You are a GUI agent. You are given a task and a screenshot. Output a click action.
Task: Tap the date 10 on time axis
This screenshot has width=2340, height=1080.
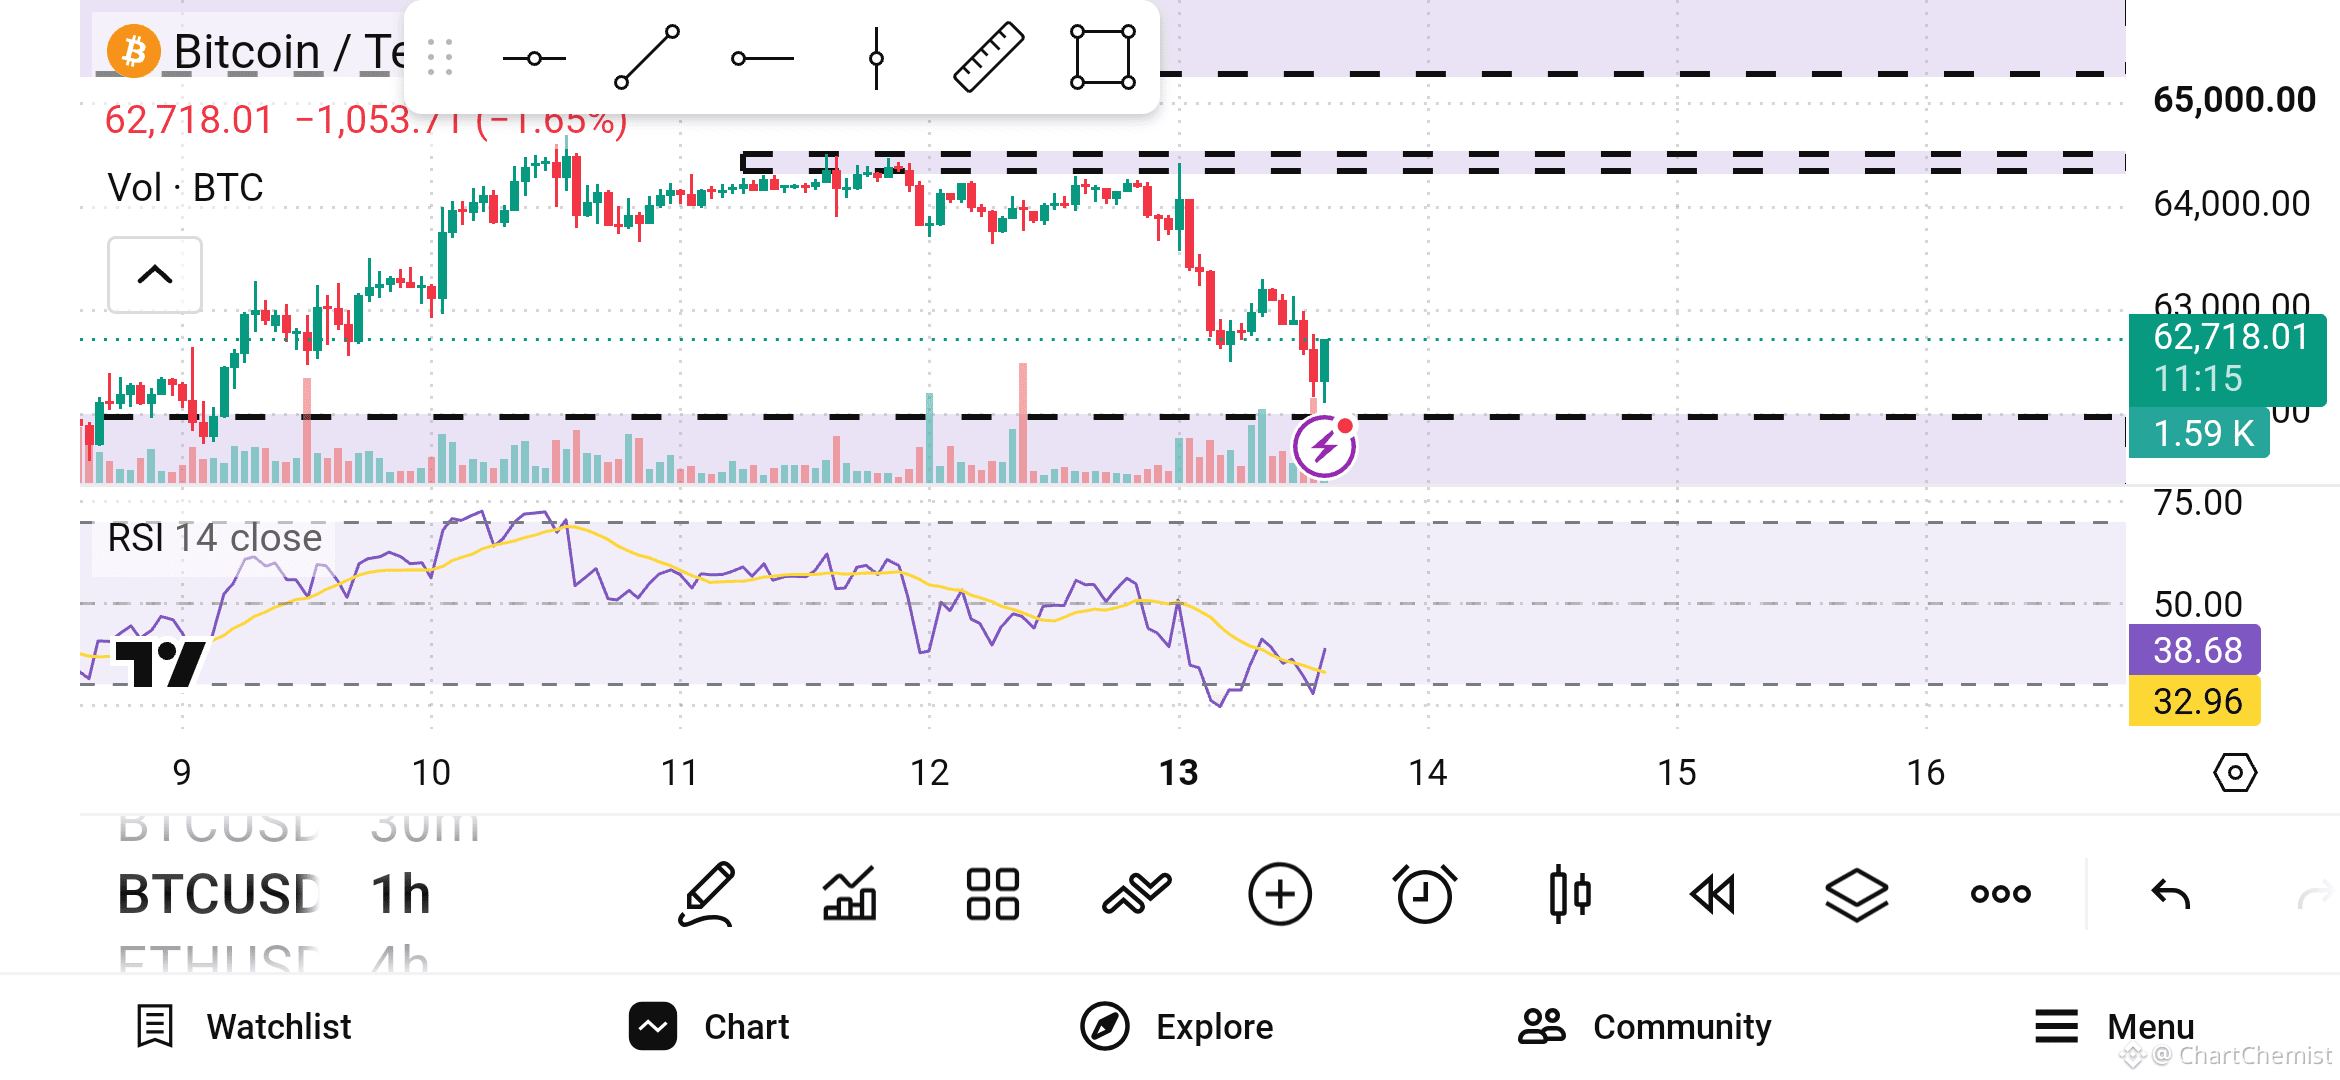pyautogui.click(x=431, y=773)
